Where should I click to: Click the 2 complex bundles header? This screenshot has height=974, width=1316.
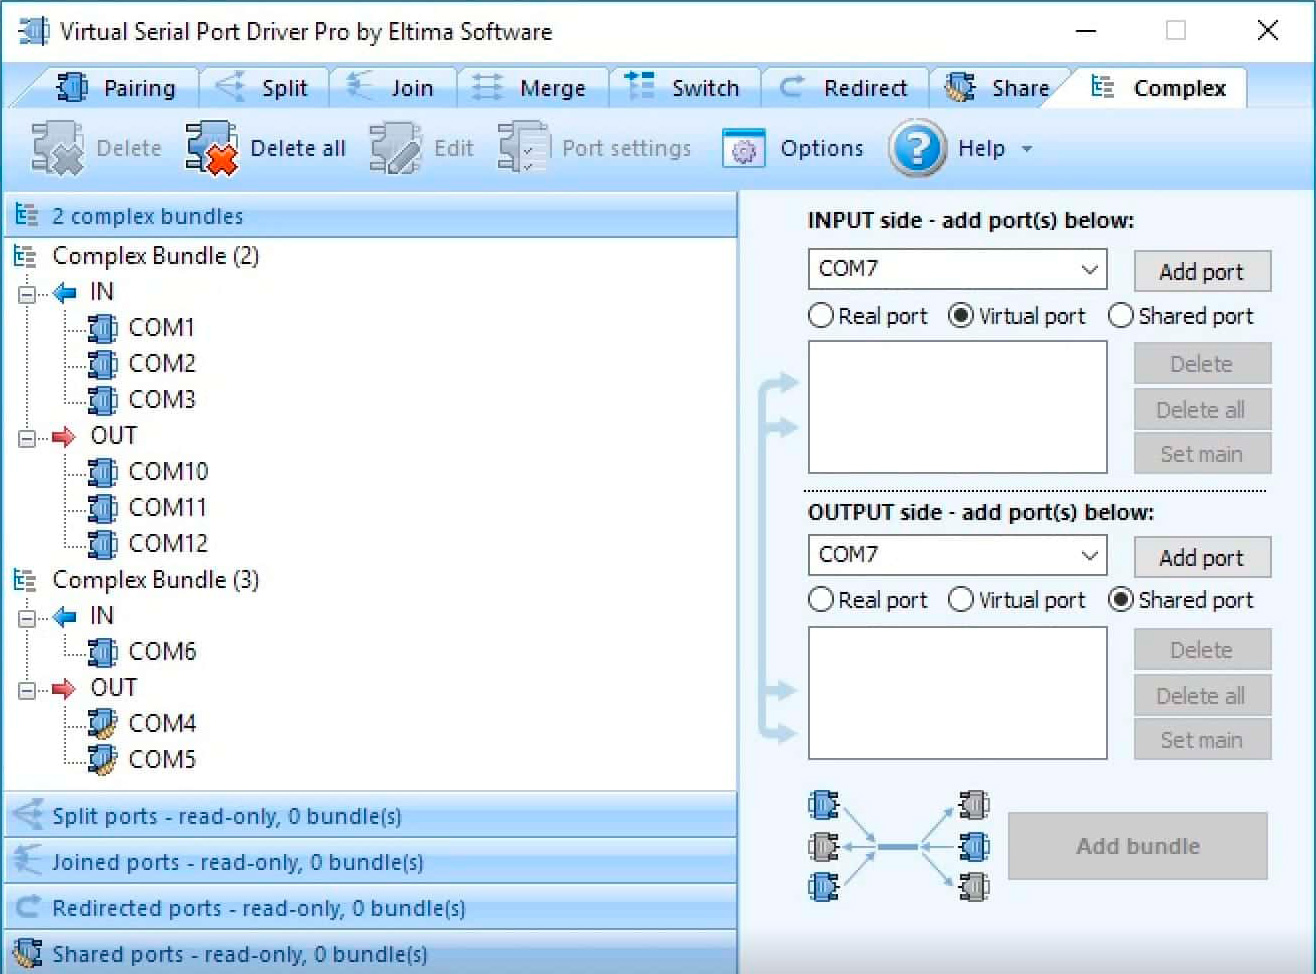370,216
